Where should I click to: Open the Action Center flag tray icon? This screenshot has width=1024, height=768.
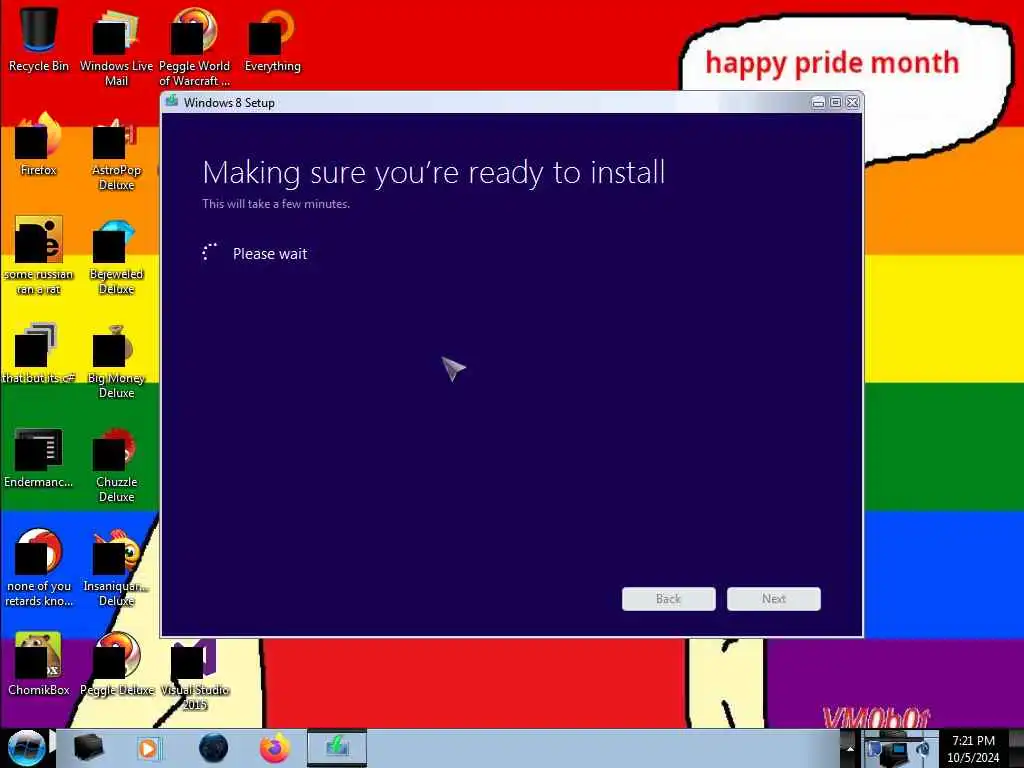[875, 750]
